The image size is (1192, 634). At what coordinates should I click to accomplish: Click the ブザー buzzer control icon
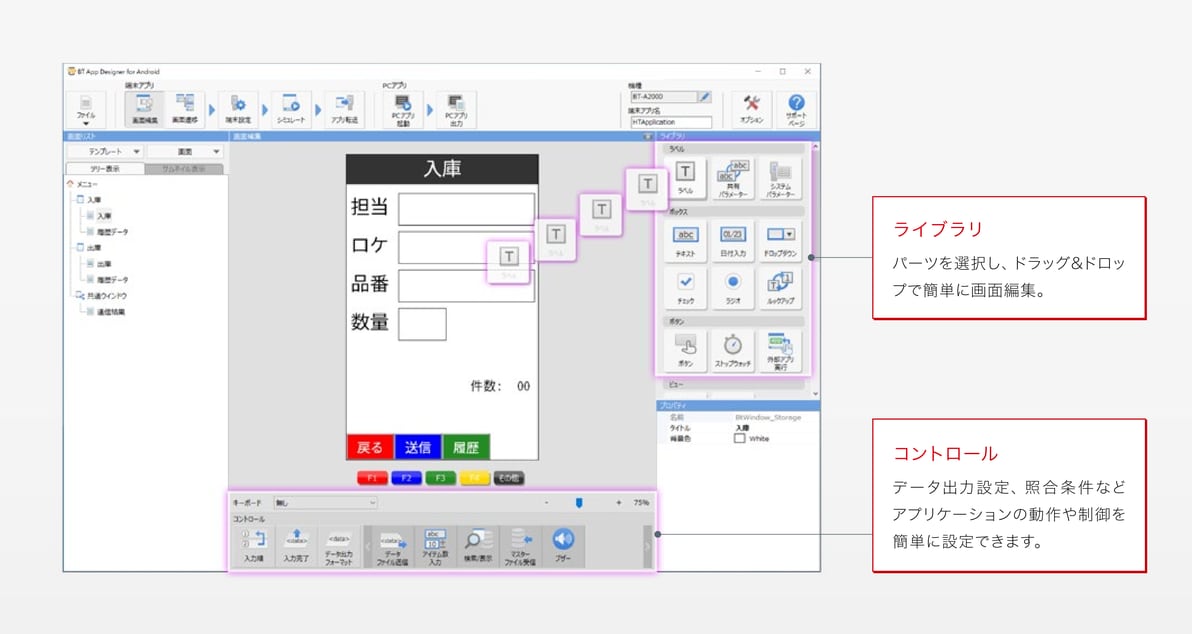563,546
